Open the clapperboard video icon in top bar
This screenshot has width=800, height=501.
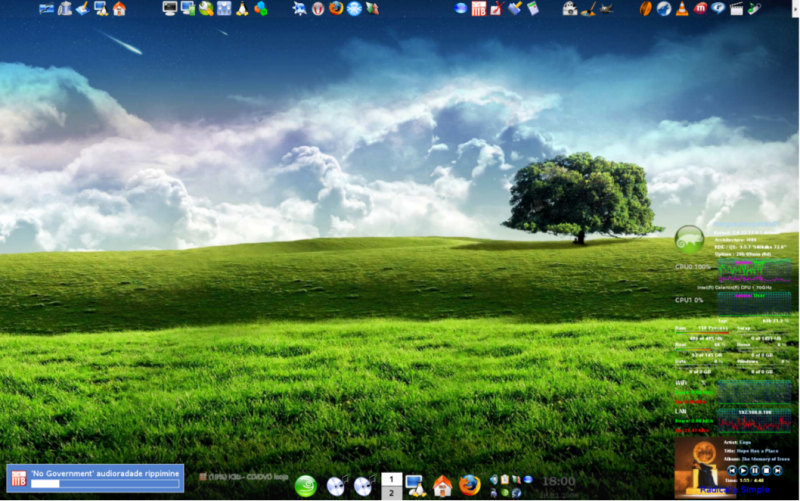[x=736, y=8]
